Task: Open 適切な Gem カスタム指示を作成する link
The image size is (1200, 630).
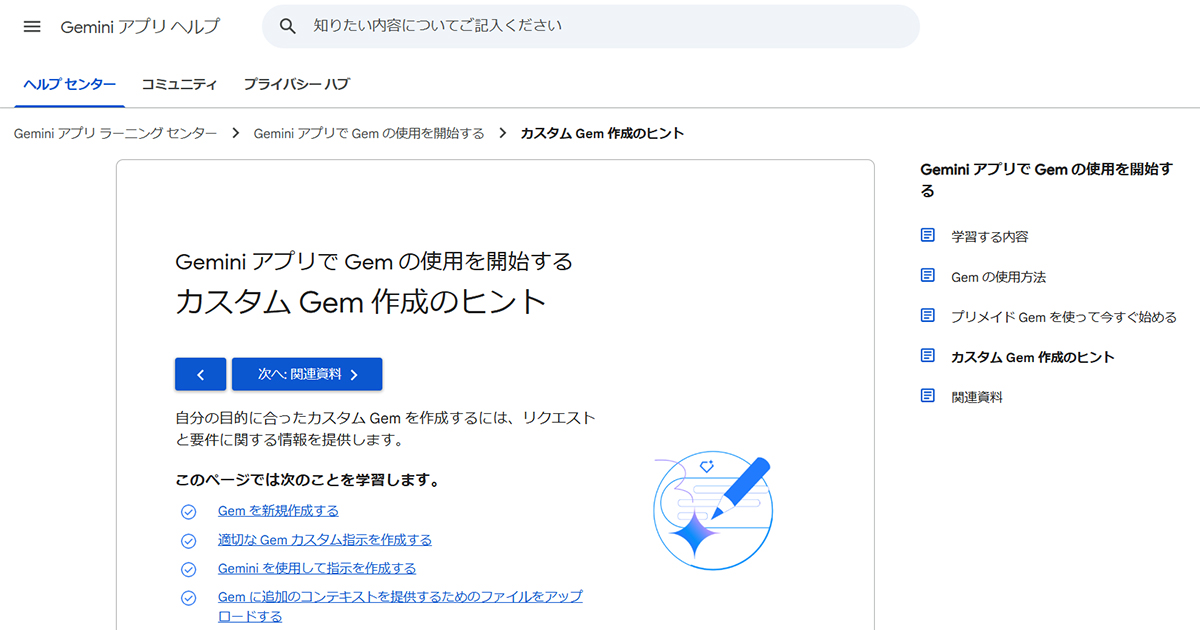Action: pyautogui.click(x=325, y=540)
